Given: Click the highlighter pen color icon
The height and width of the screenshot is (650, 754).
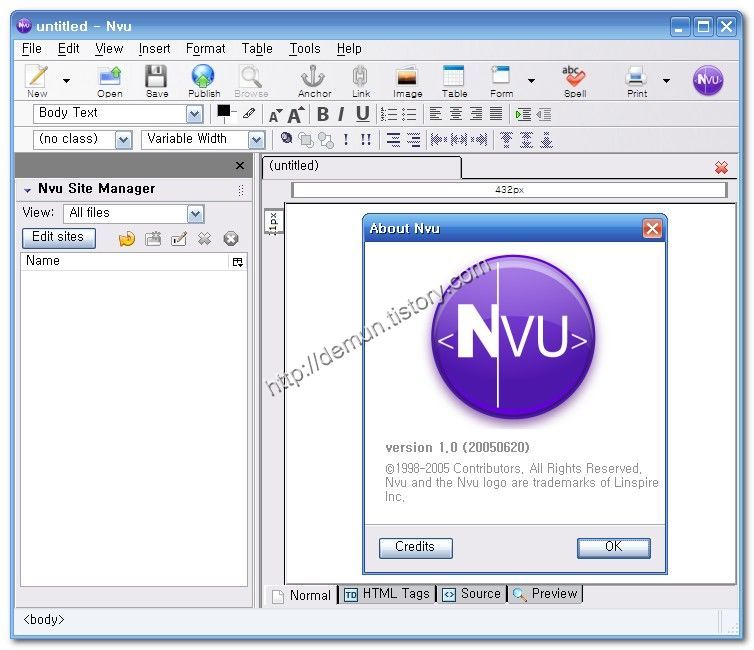Looking at the screenshot, I should 249,113.
